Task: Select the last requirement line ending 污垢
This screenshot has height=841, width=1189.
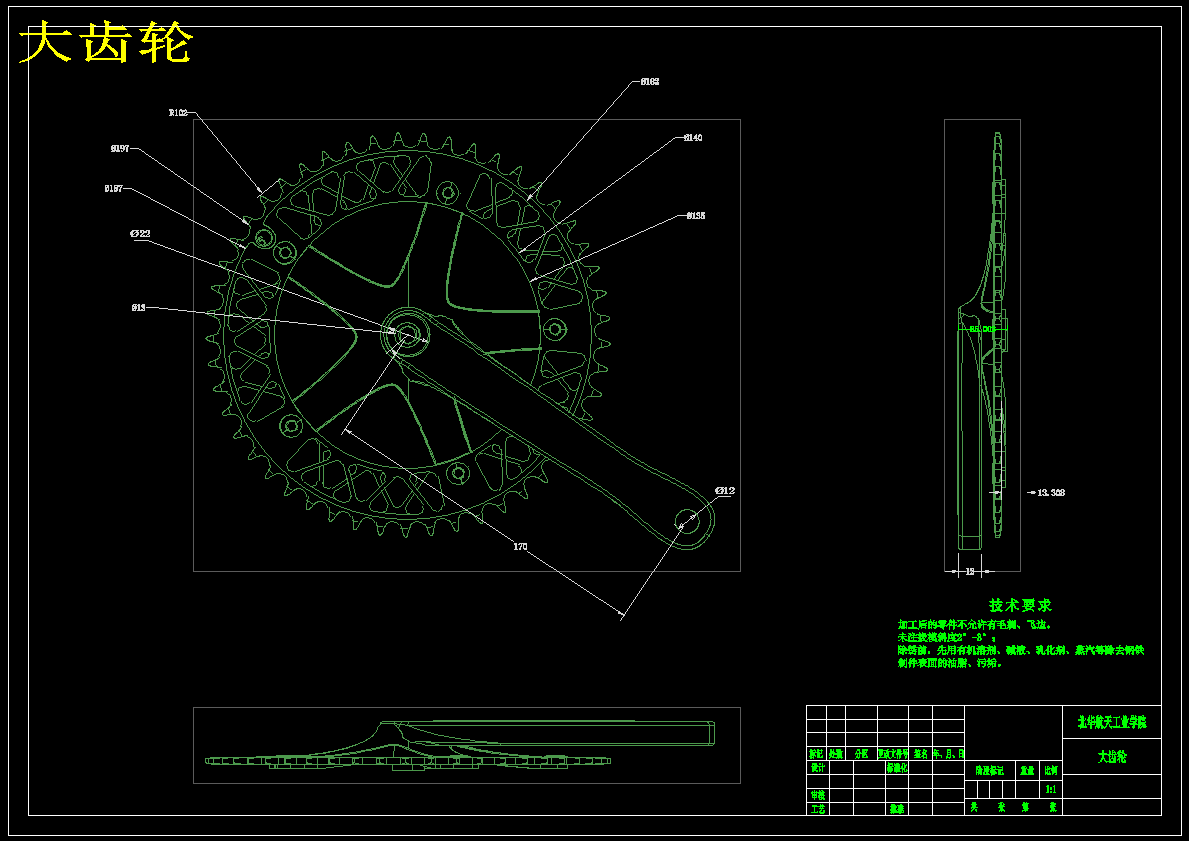Action: pos(950,664)
